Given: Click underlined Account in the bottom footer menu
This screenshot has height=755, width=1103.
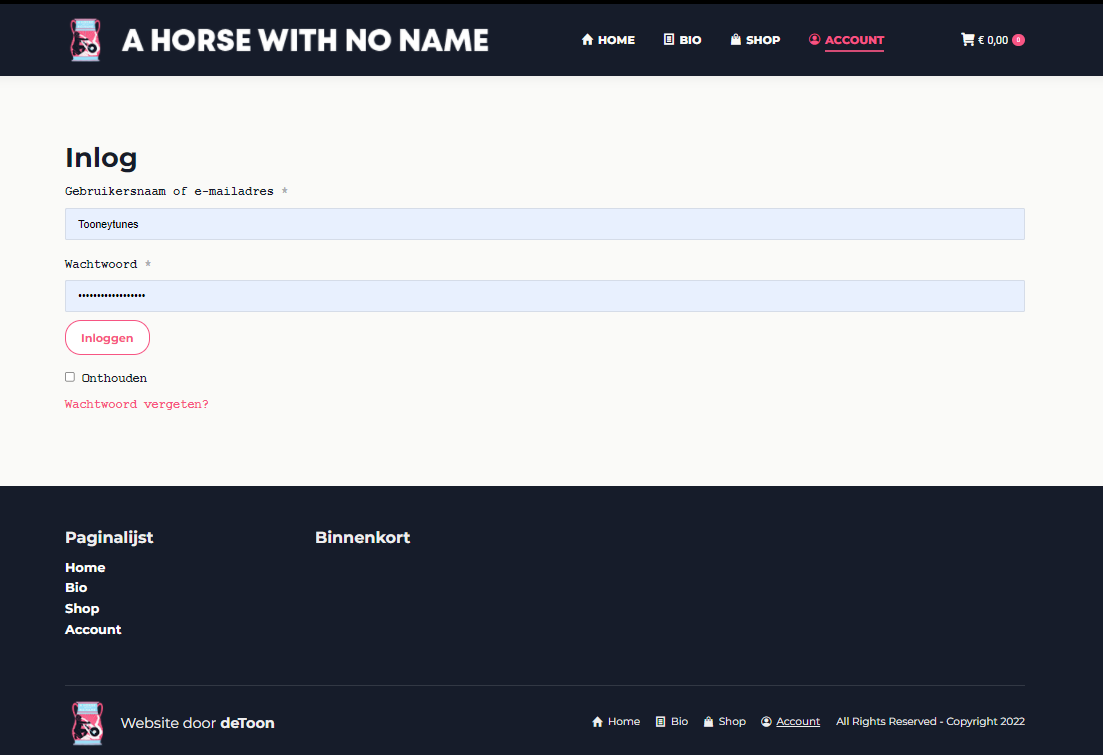Looking at the screenshot, I should 798,722.
